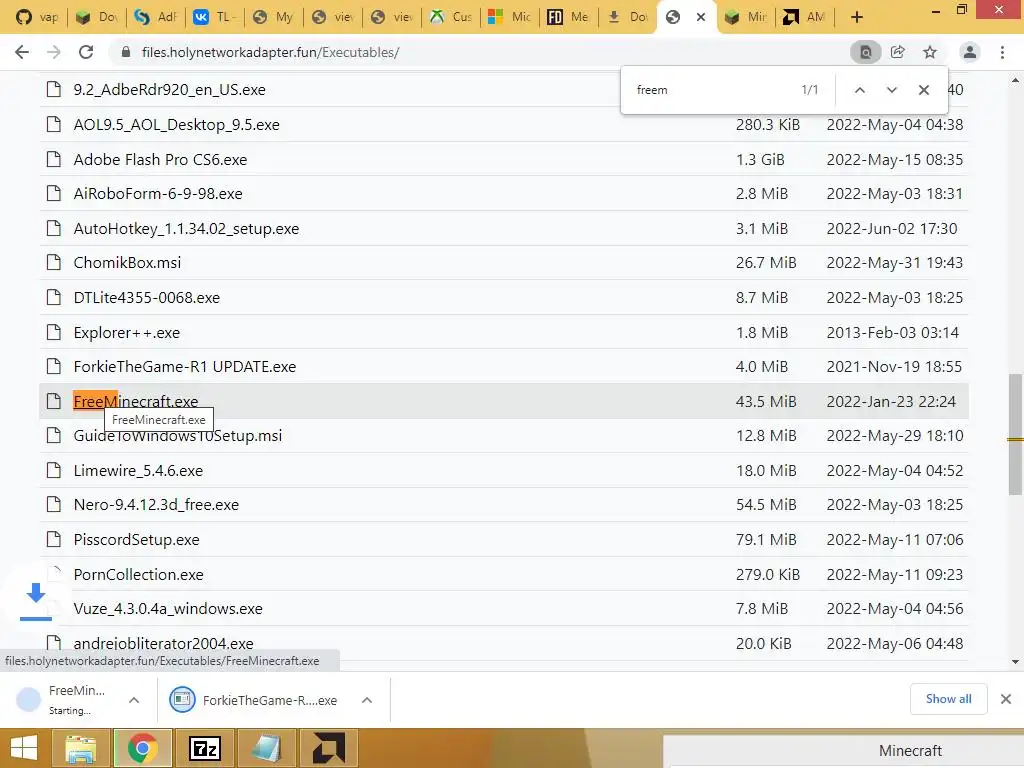The image size is (1024, 768).
Task: Close the downloads bar
Action: (1006, 699)
